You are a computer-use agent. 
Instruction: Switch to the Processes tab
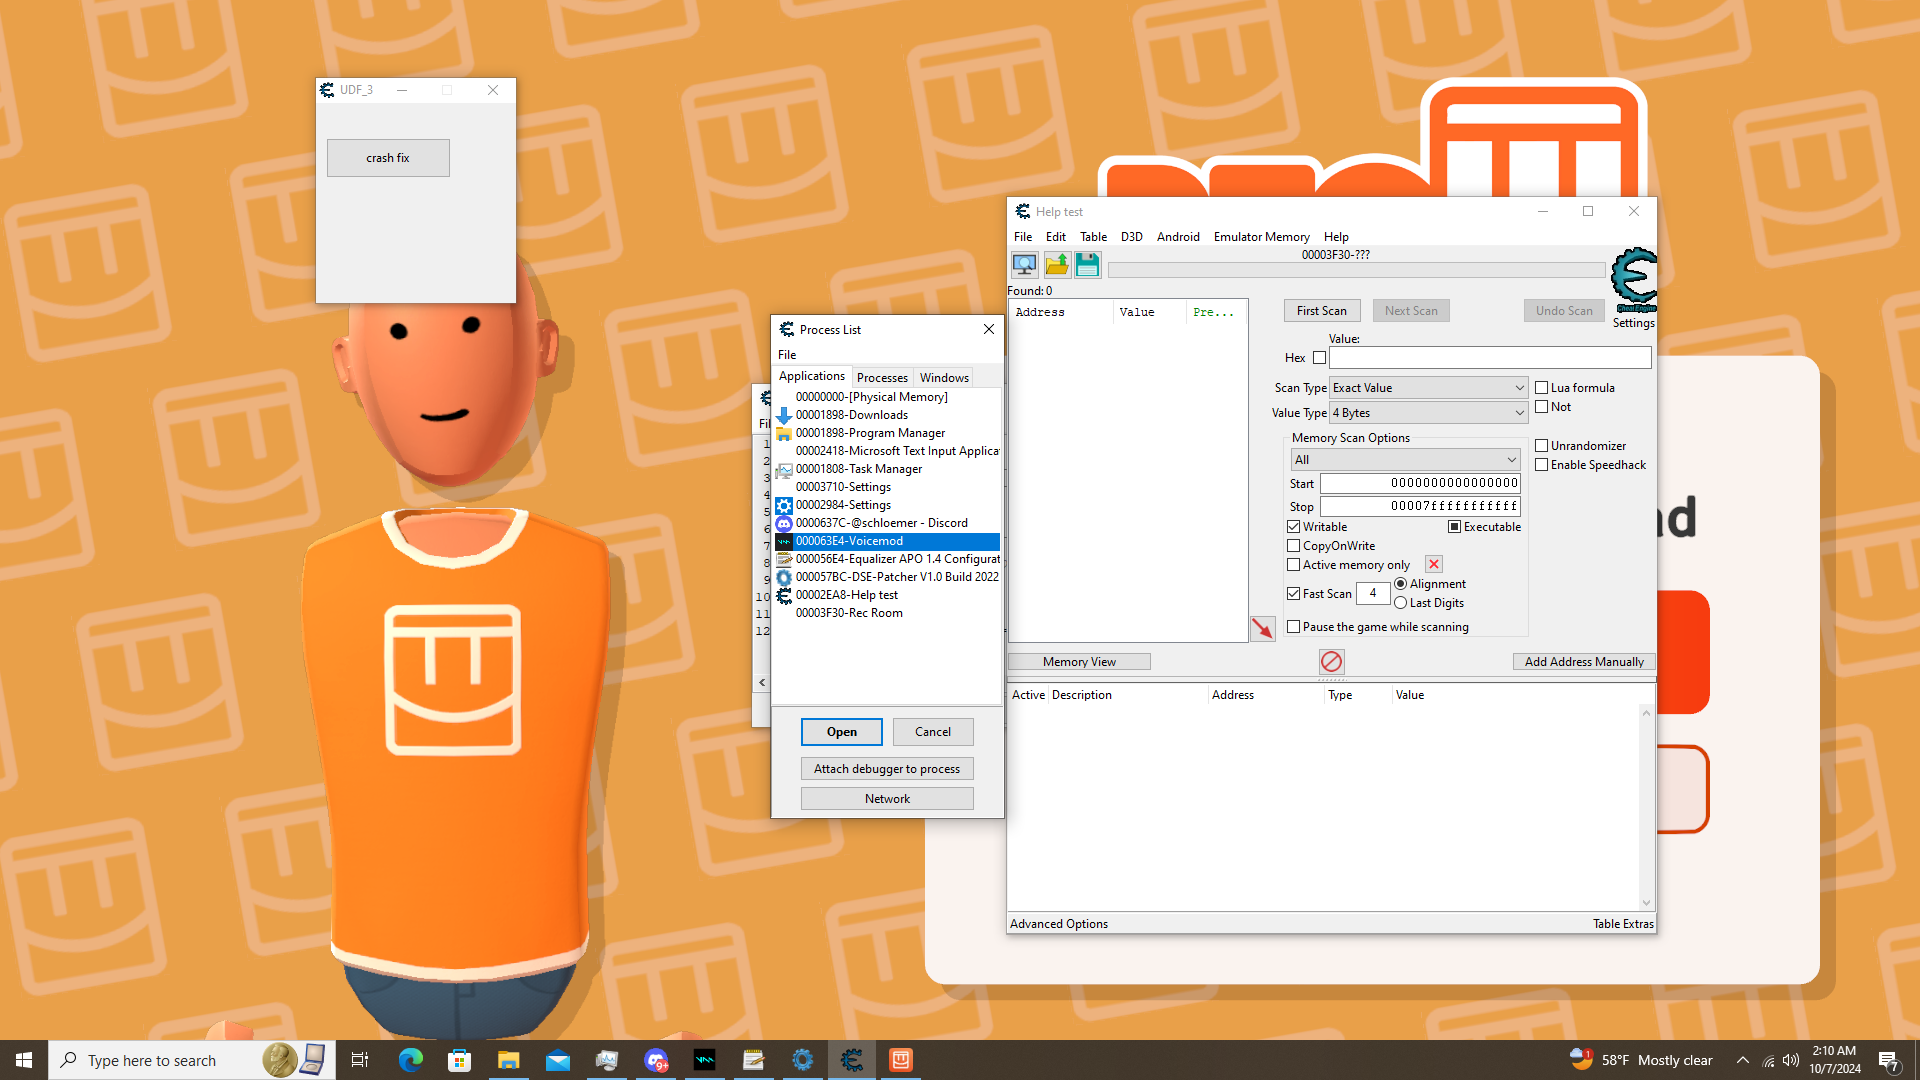tap(882, 378)
